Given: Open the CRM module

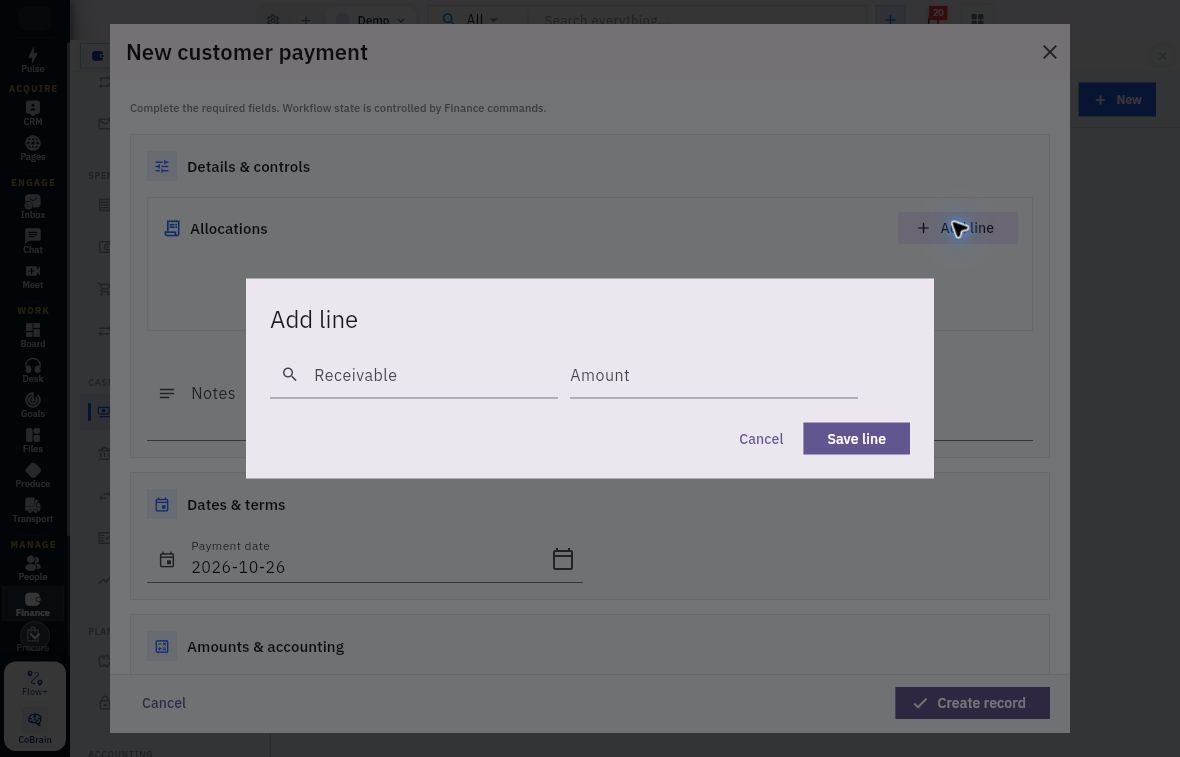Looking at the screenshot, I should pyautogui.click(x=32, y=113).
